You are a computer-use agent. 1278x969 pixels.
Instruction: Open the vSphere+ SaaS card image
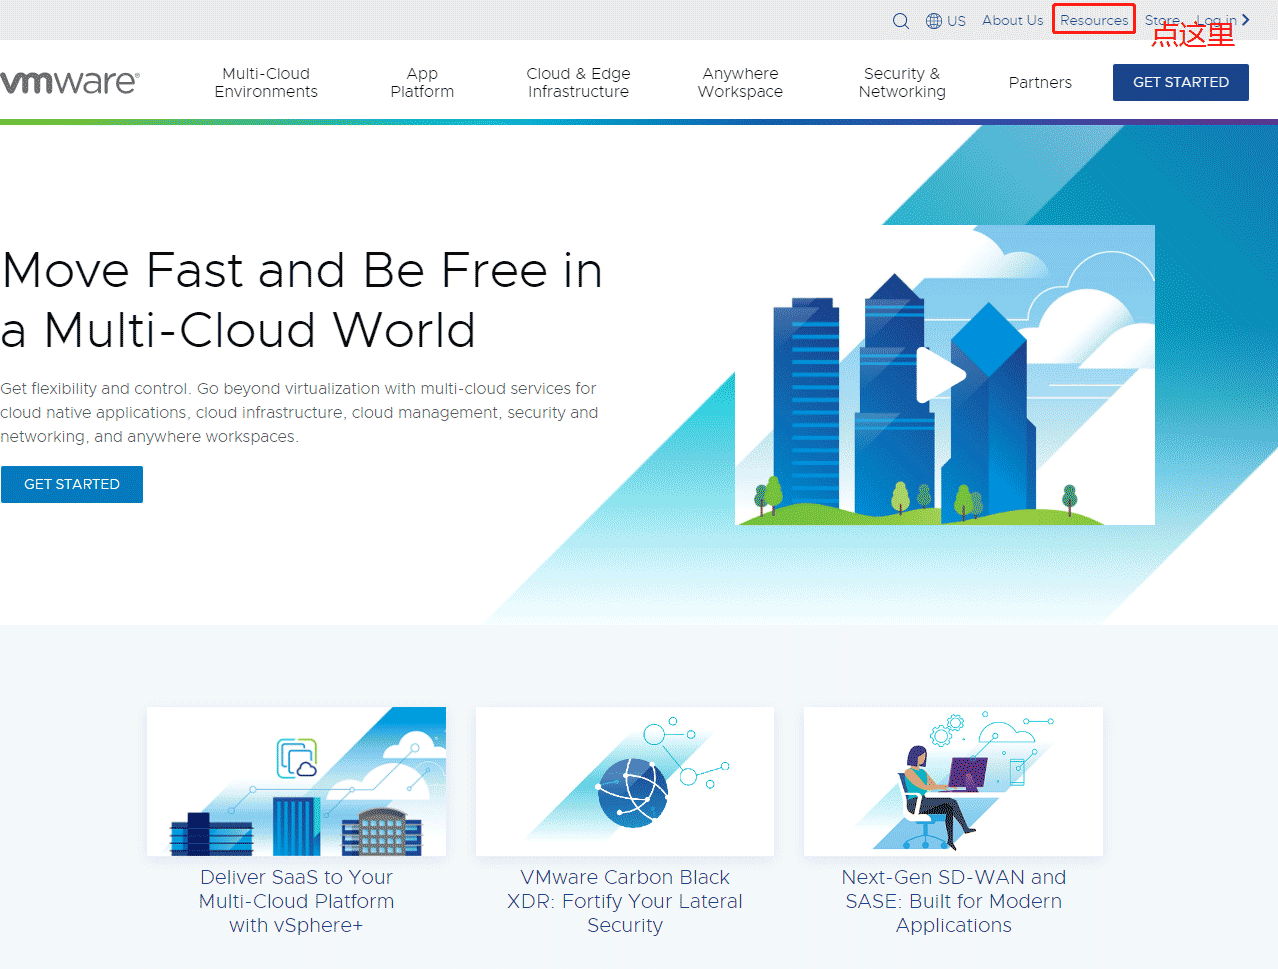click(x=296, y=781)
